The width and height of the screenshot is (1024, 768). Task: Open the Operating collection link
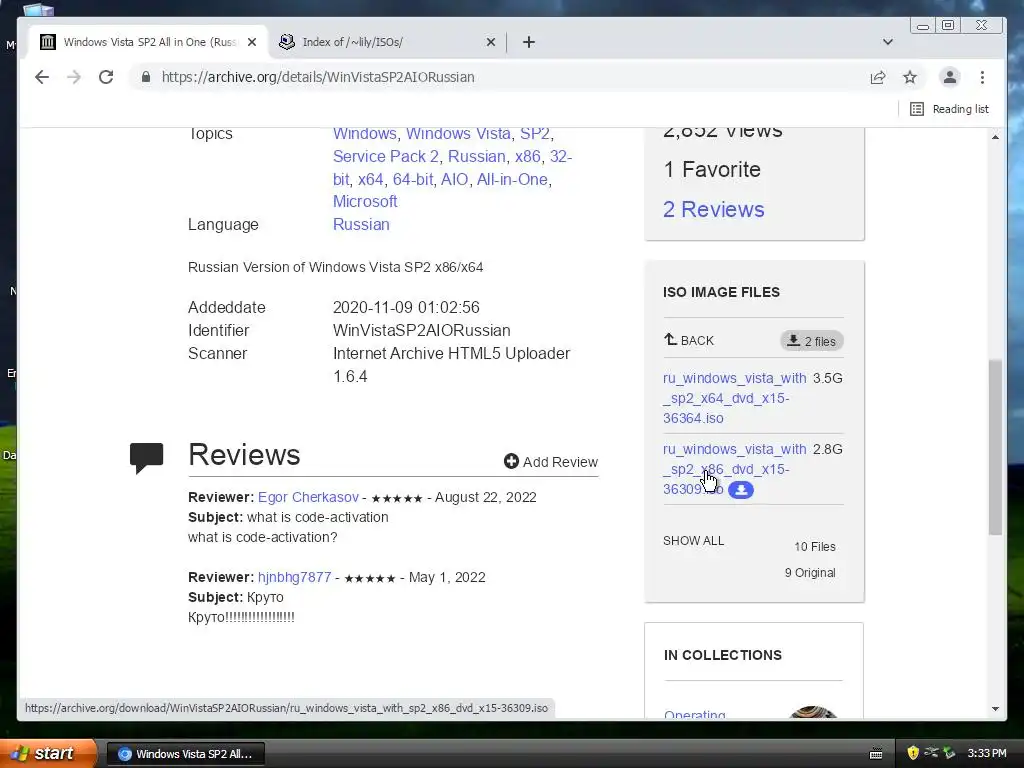695,714
